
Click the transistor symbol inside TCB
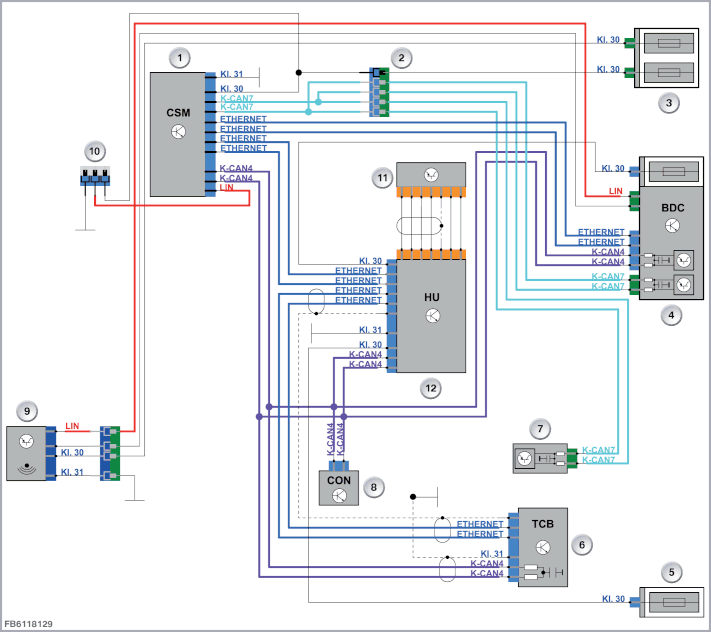pyautogui.click(x=543, y=547)
